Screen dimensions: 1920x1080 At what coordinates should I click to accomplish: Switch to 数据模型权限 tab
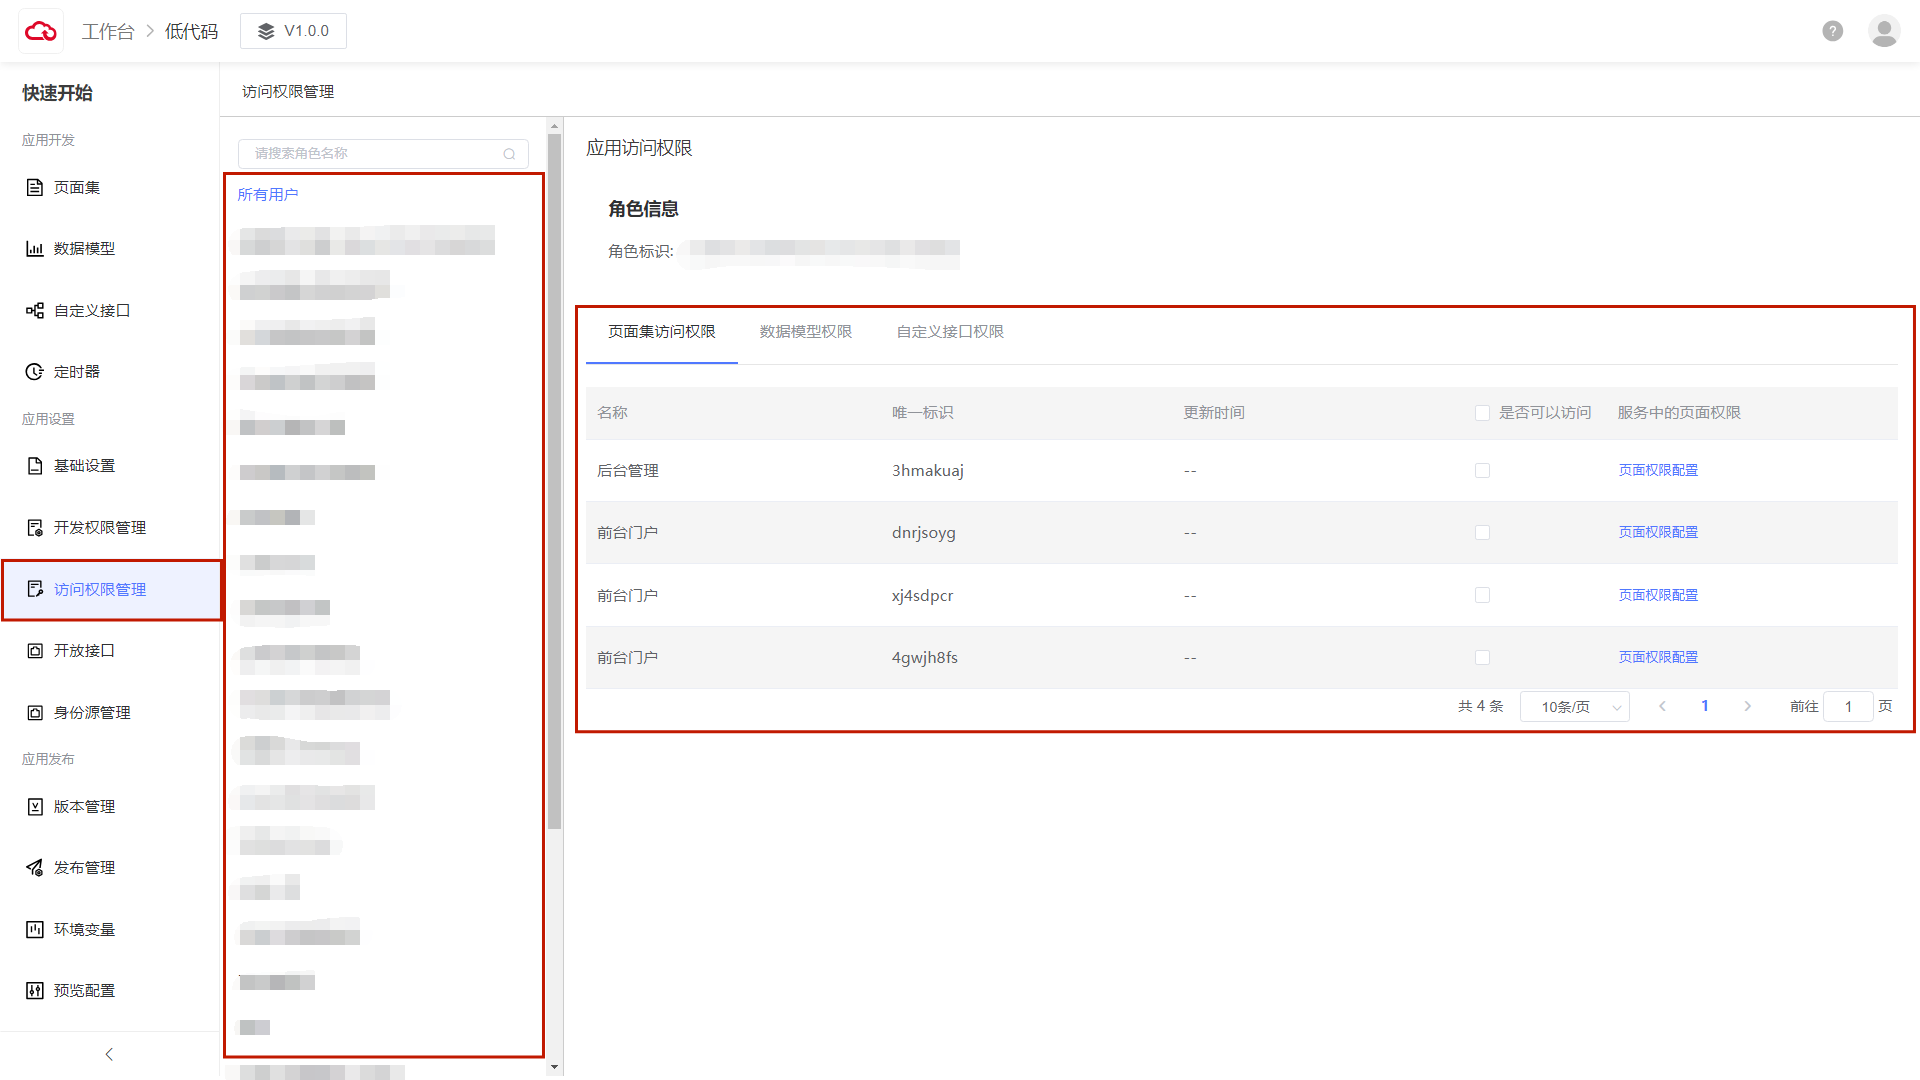tap(806, 332)
